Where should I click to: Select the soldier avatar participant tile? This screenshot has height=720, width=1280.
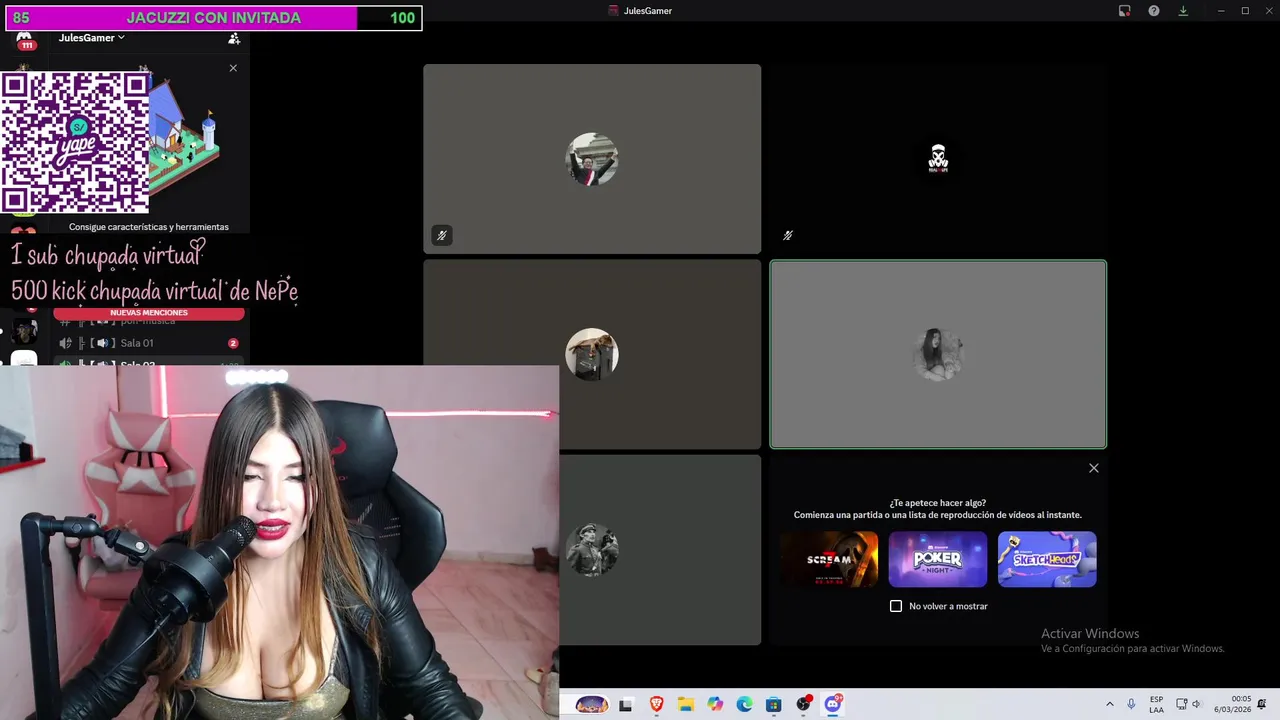click(660, 549)
